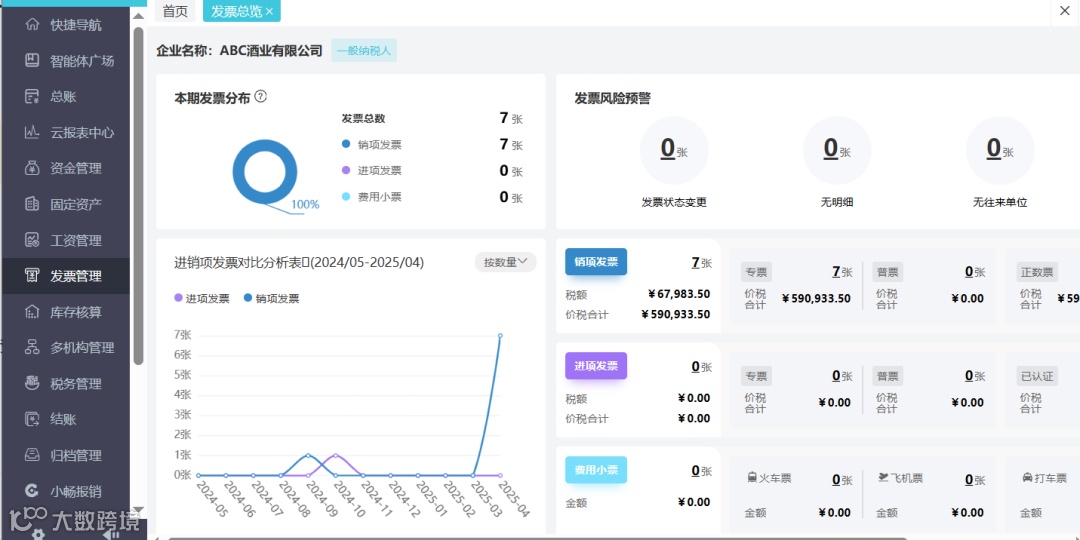1080x540 pixels.
Task: Click the 0 count above 发票状态变更
Action: point(667,147)
